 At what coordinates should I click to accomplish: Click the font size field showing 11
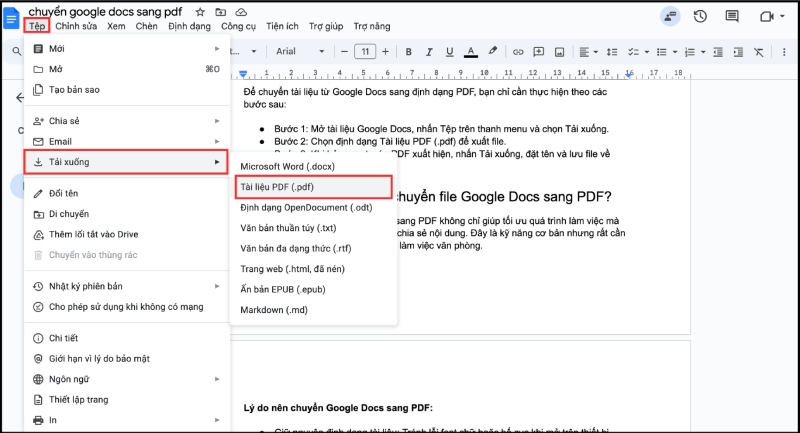365,52
